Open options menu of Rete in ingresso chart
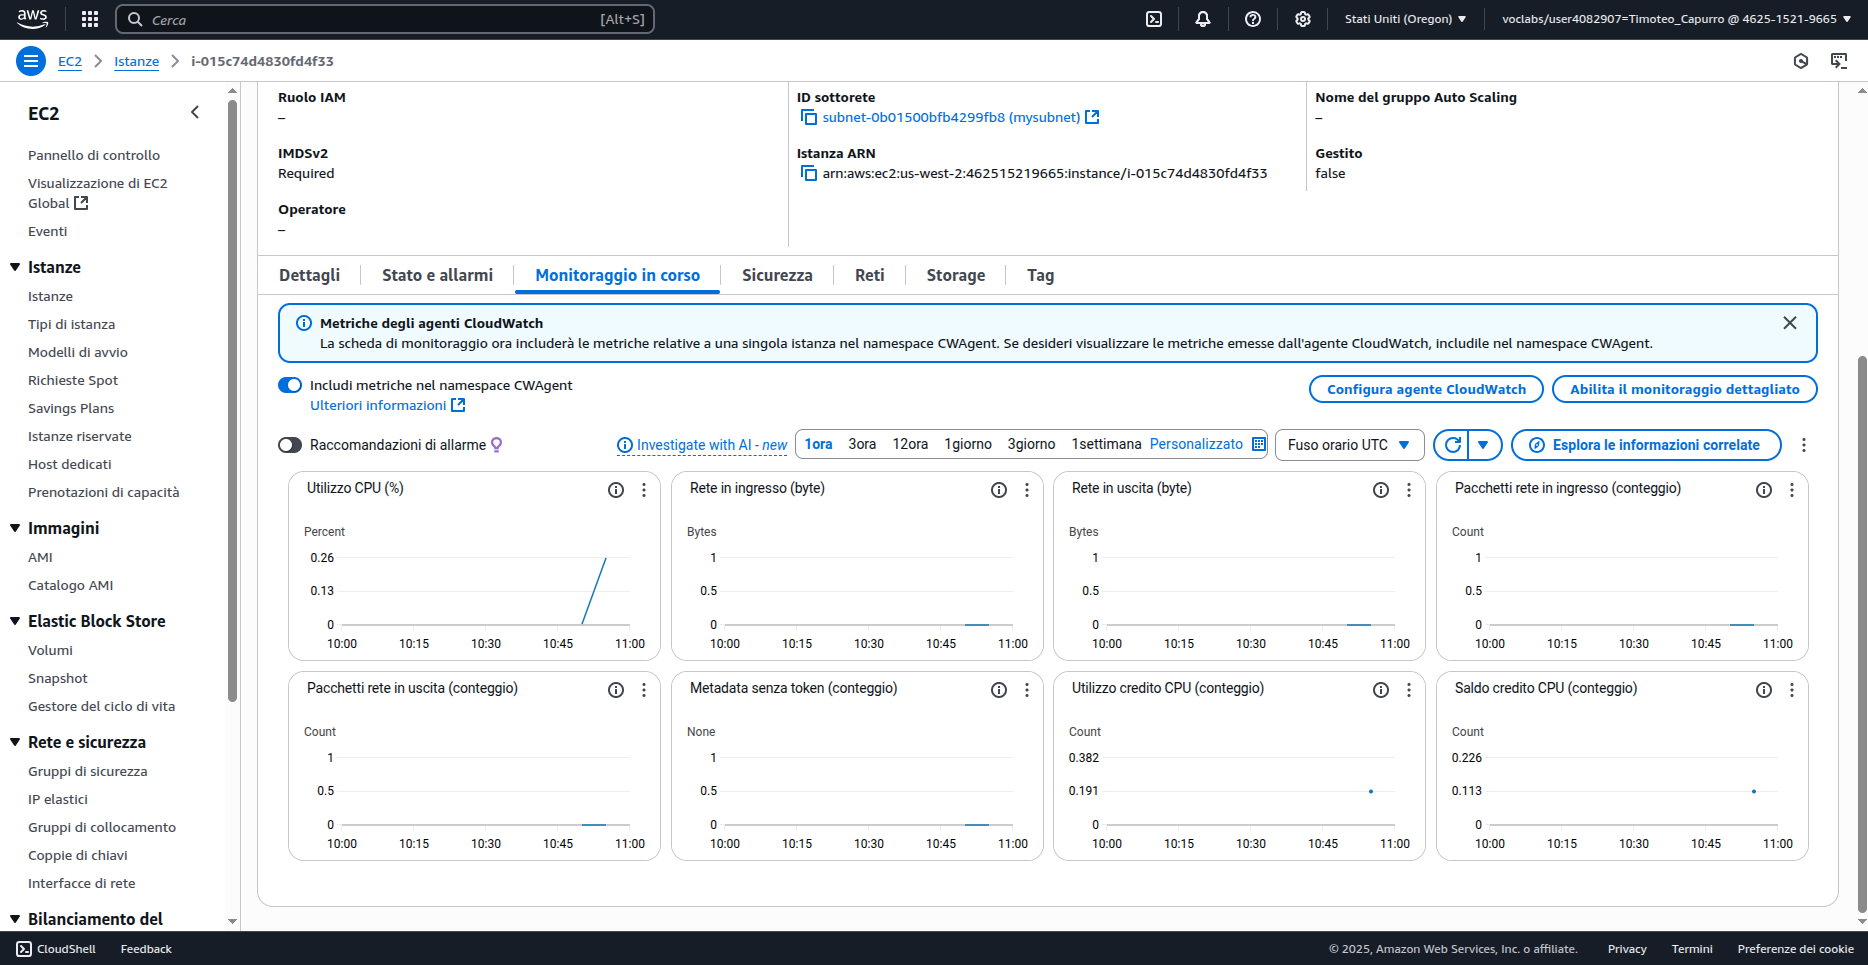1868x965 pixels. 1027,490
